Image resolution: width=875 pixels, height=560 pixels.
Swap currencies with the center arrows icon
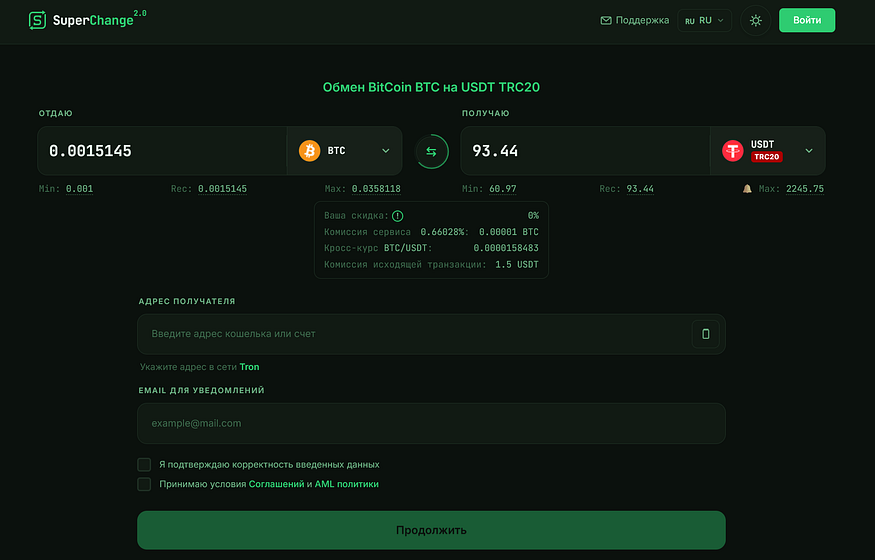tap(431, 151)
